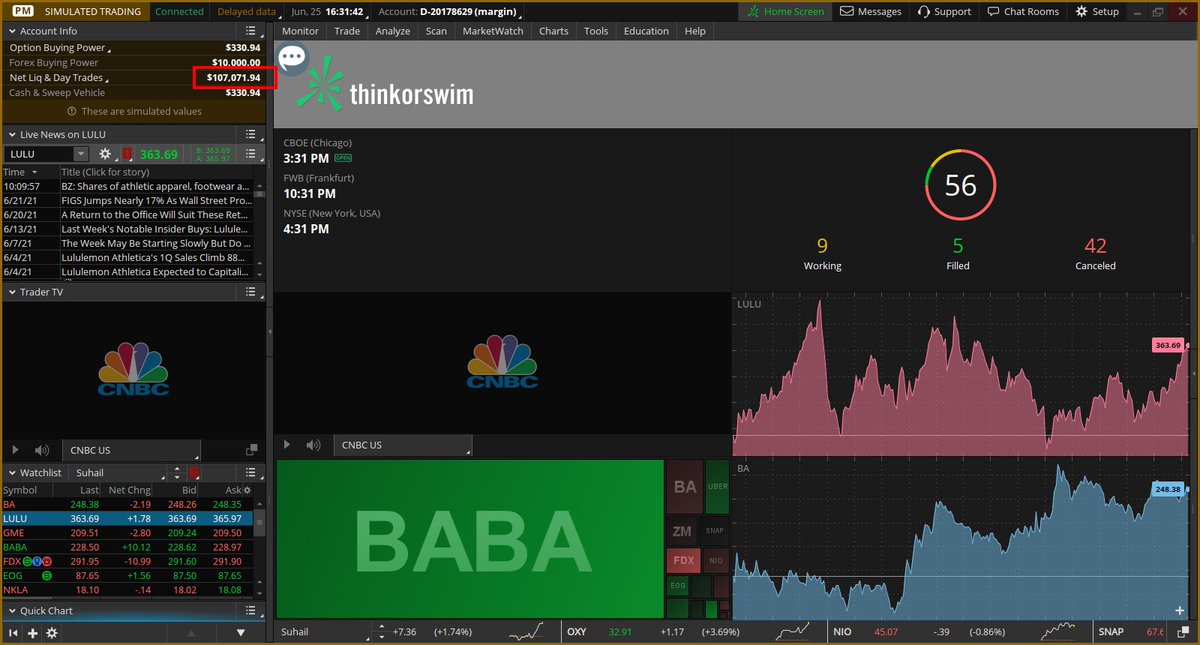Screen dimensions: 1200x645
Task: Switch to the Charts tab
Action: tap(553, 31)
